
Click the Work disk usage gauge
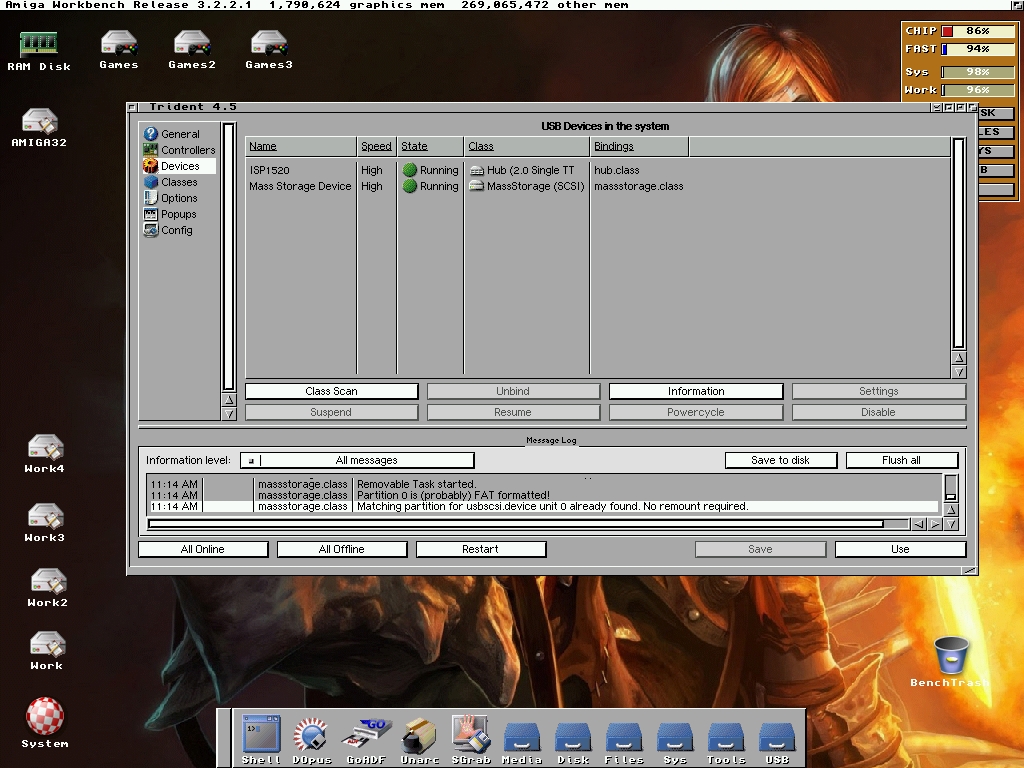click(978, 90)
